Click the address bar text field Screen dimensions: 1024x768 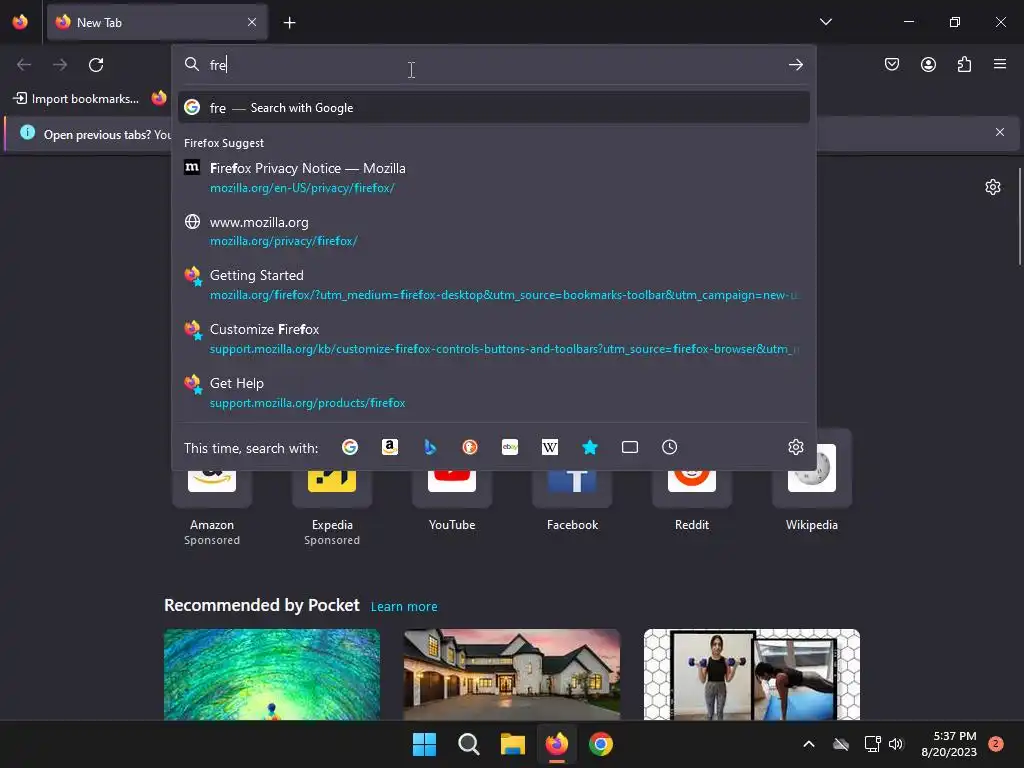click(493, 65)
